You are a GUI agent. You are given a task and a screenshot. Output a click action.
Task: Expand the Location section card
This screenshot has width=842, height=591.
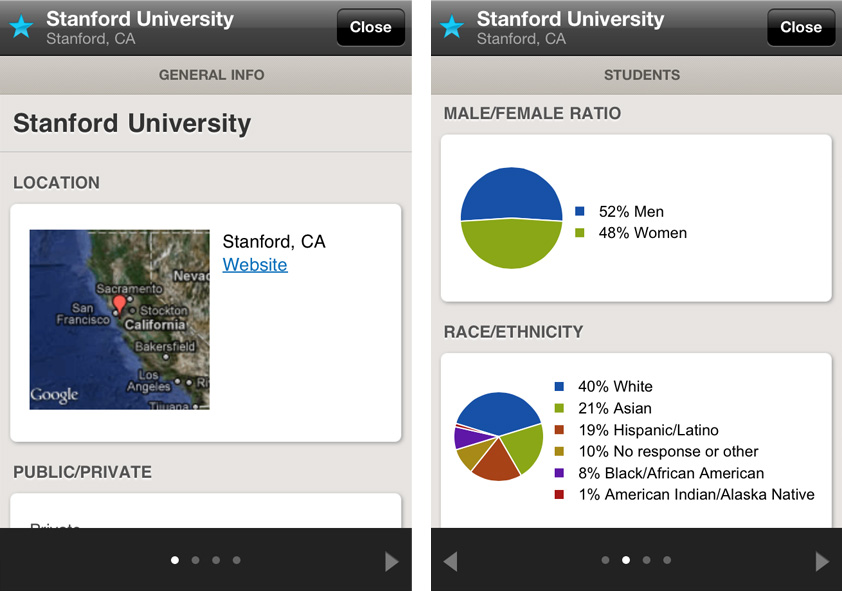pyautogui.click(x=206, y=320)
